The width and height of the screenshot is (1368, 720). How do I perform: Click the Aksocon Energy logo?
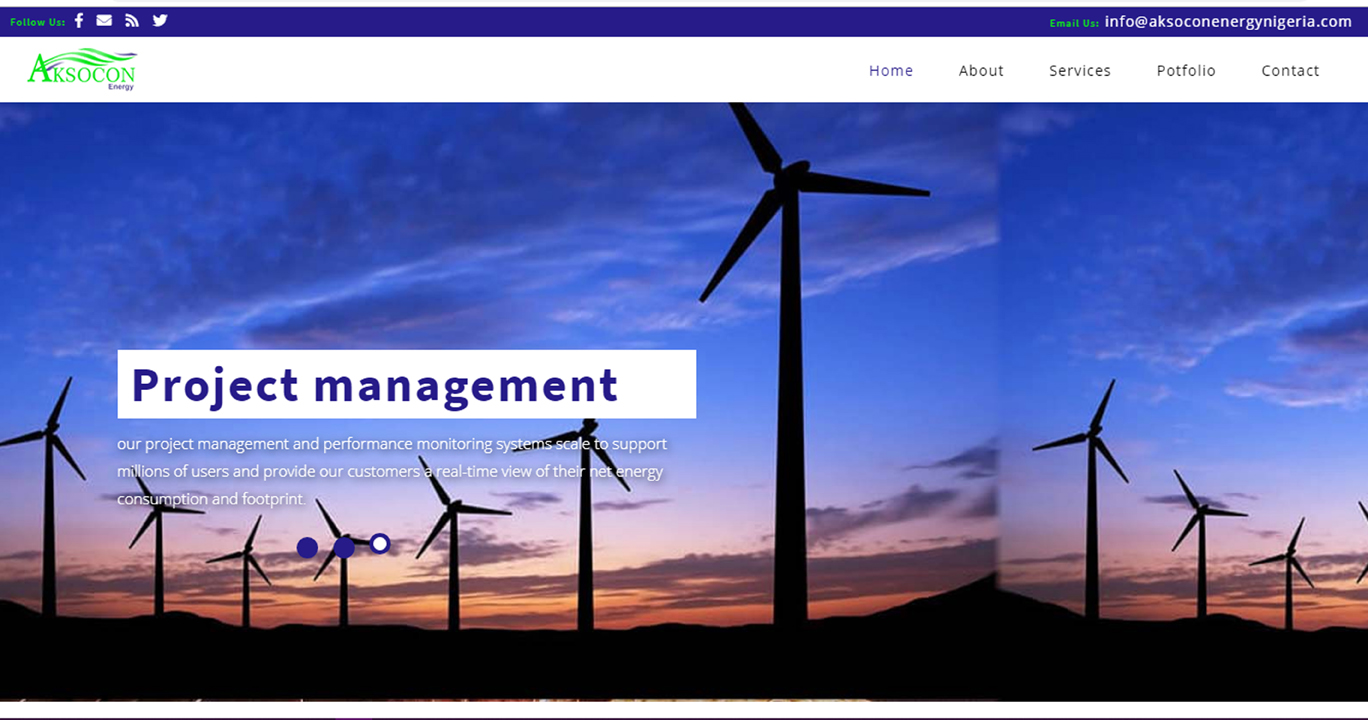[82, 70]
